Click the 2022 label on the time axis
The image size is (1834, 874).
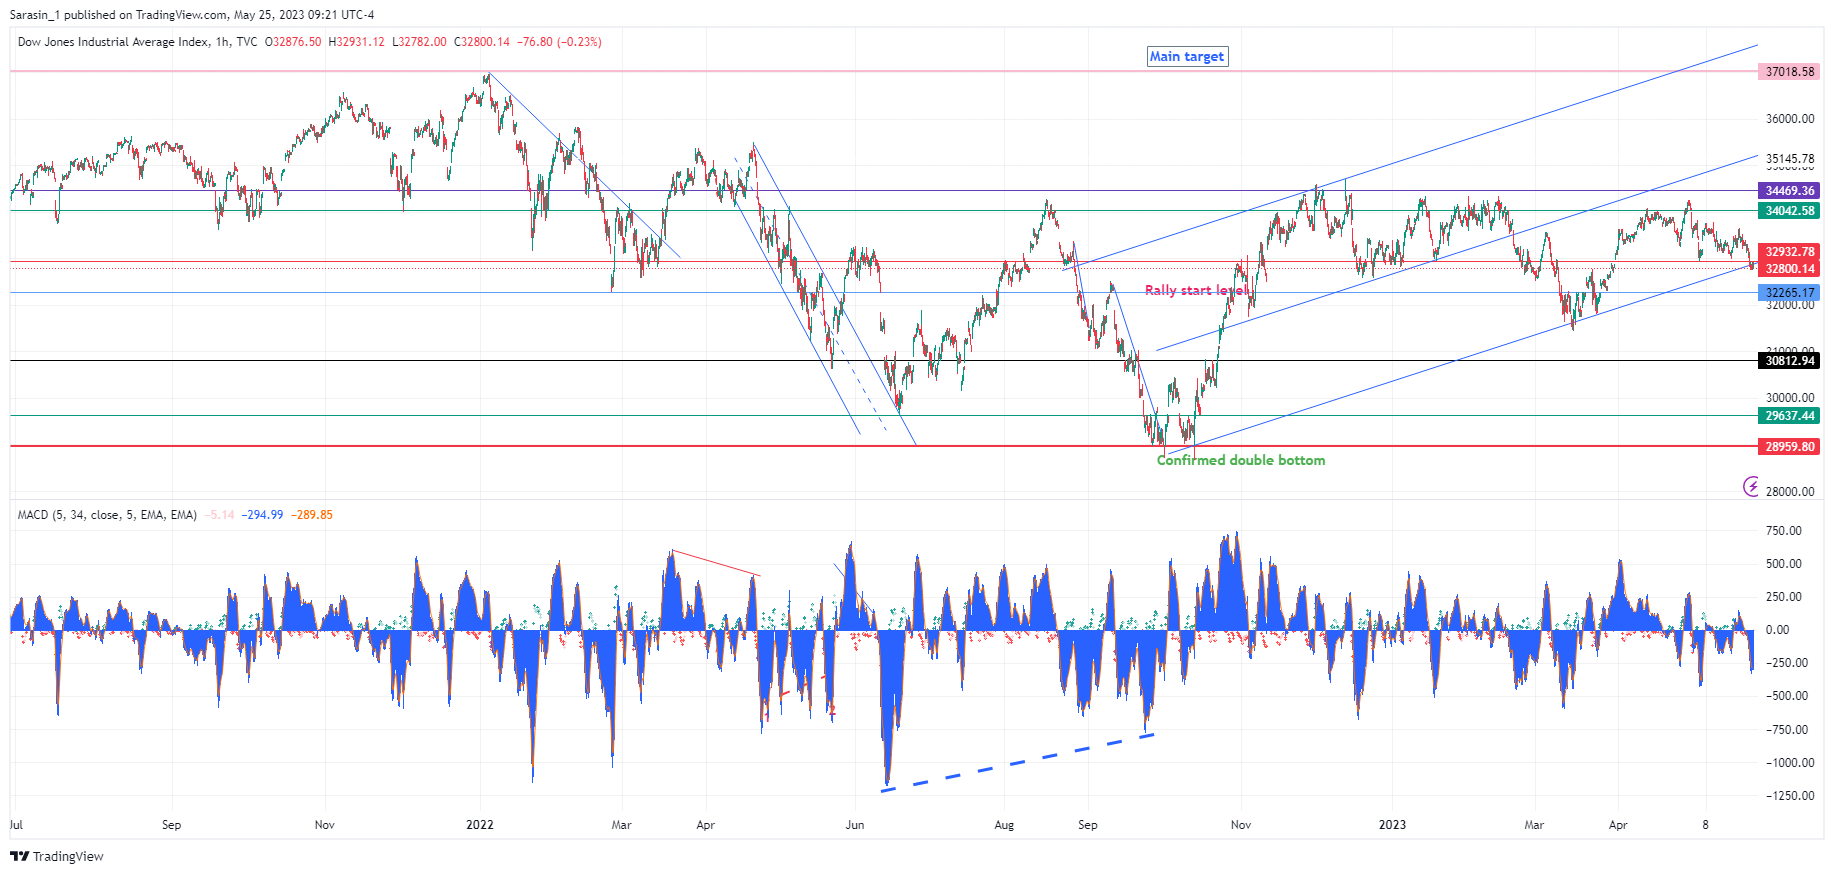[x=480, y=825]
